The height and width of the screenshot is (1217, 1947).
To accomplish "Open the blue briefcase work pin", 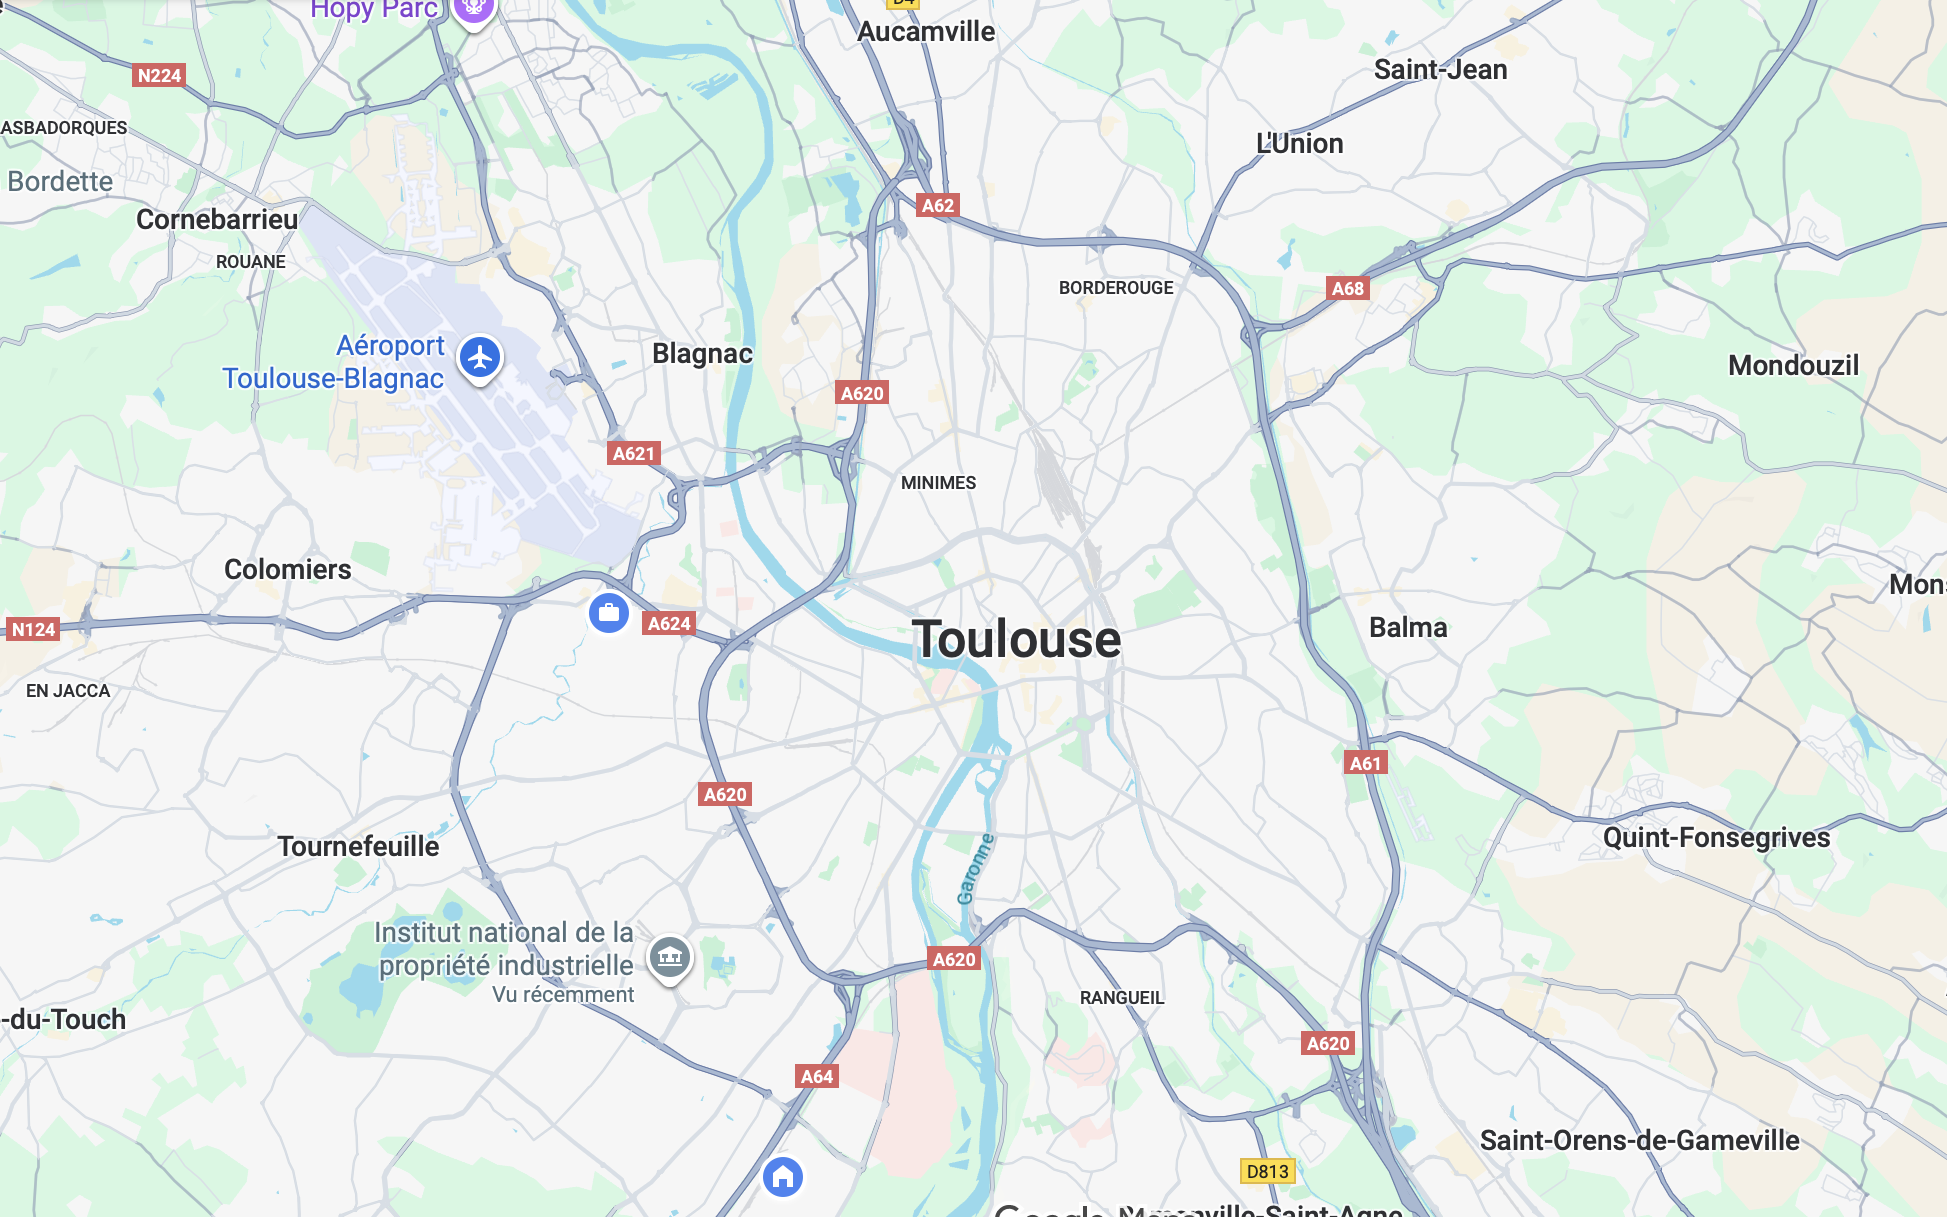I will point(608,613).
